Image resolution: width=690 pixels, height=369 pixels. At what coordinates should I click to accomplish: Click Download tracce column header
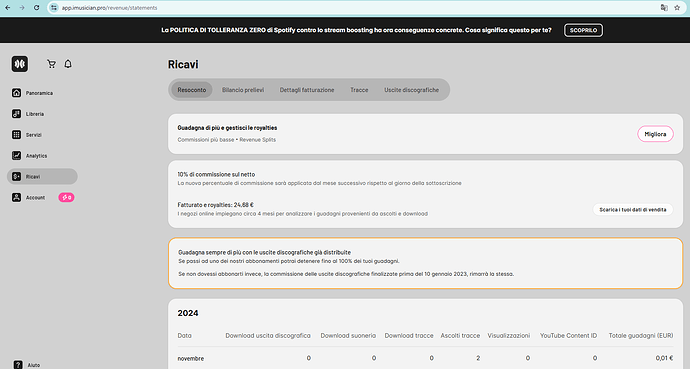click(409, 335)
